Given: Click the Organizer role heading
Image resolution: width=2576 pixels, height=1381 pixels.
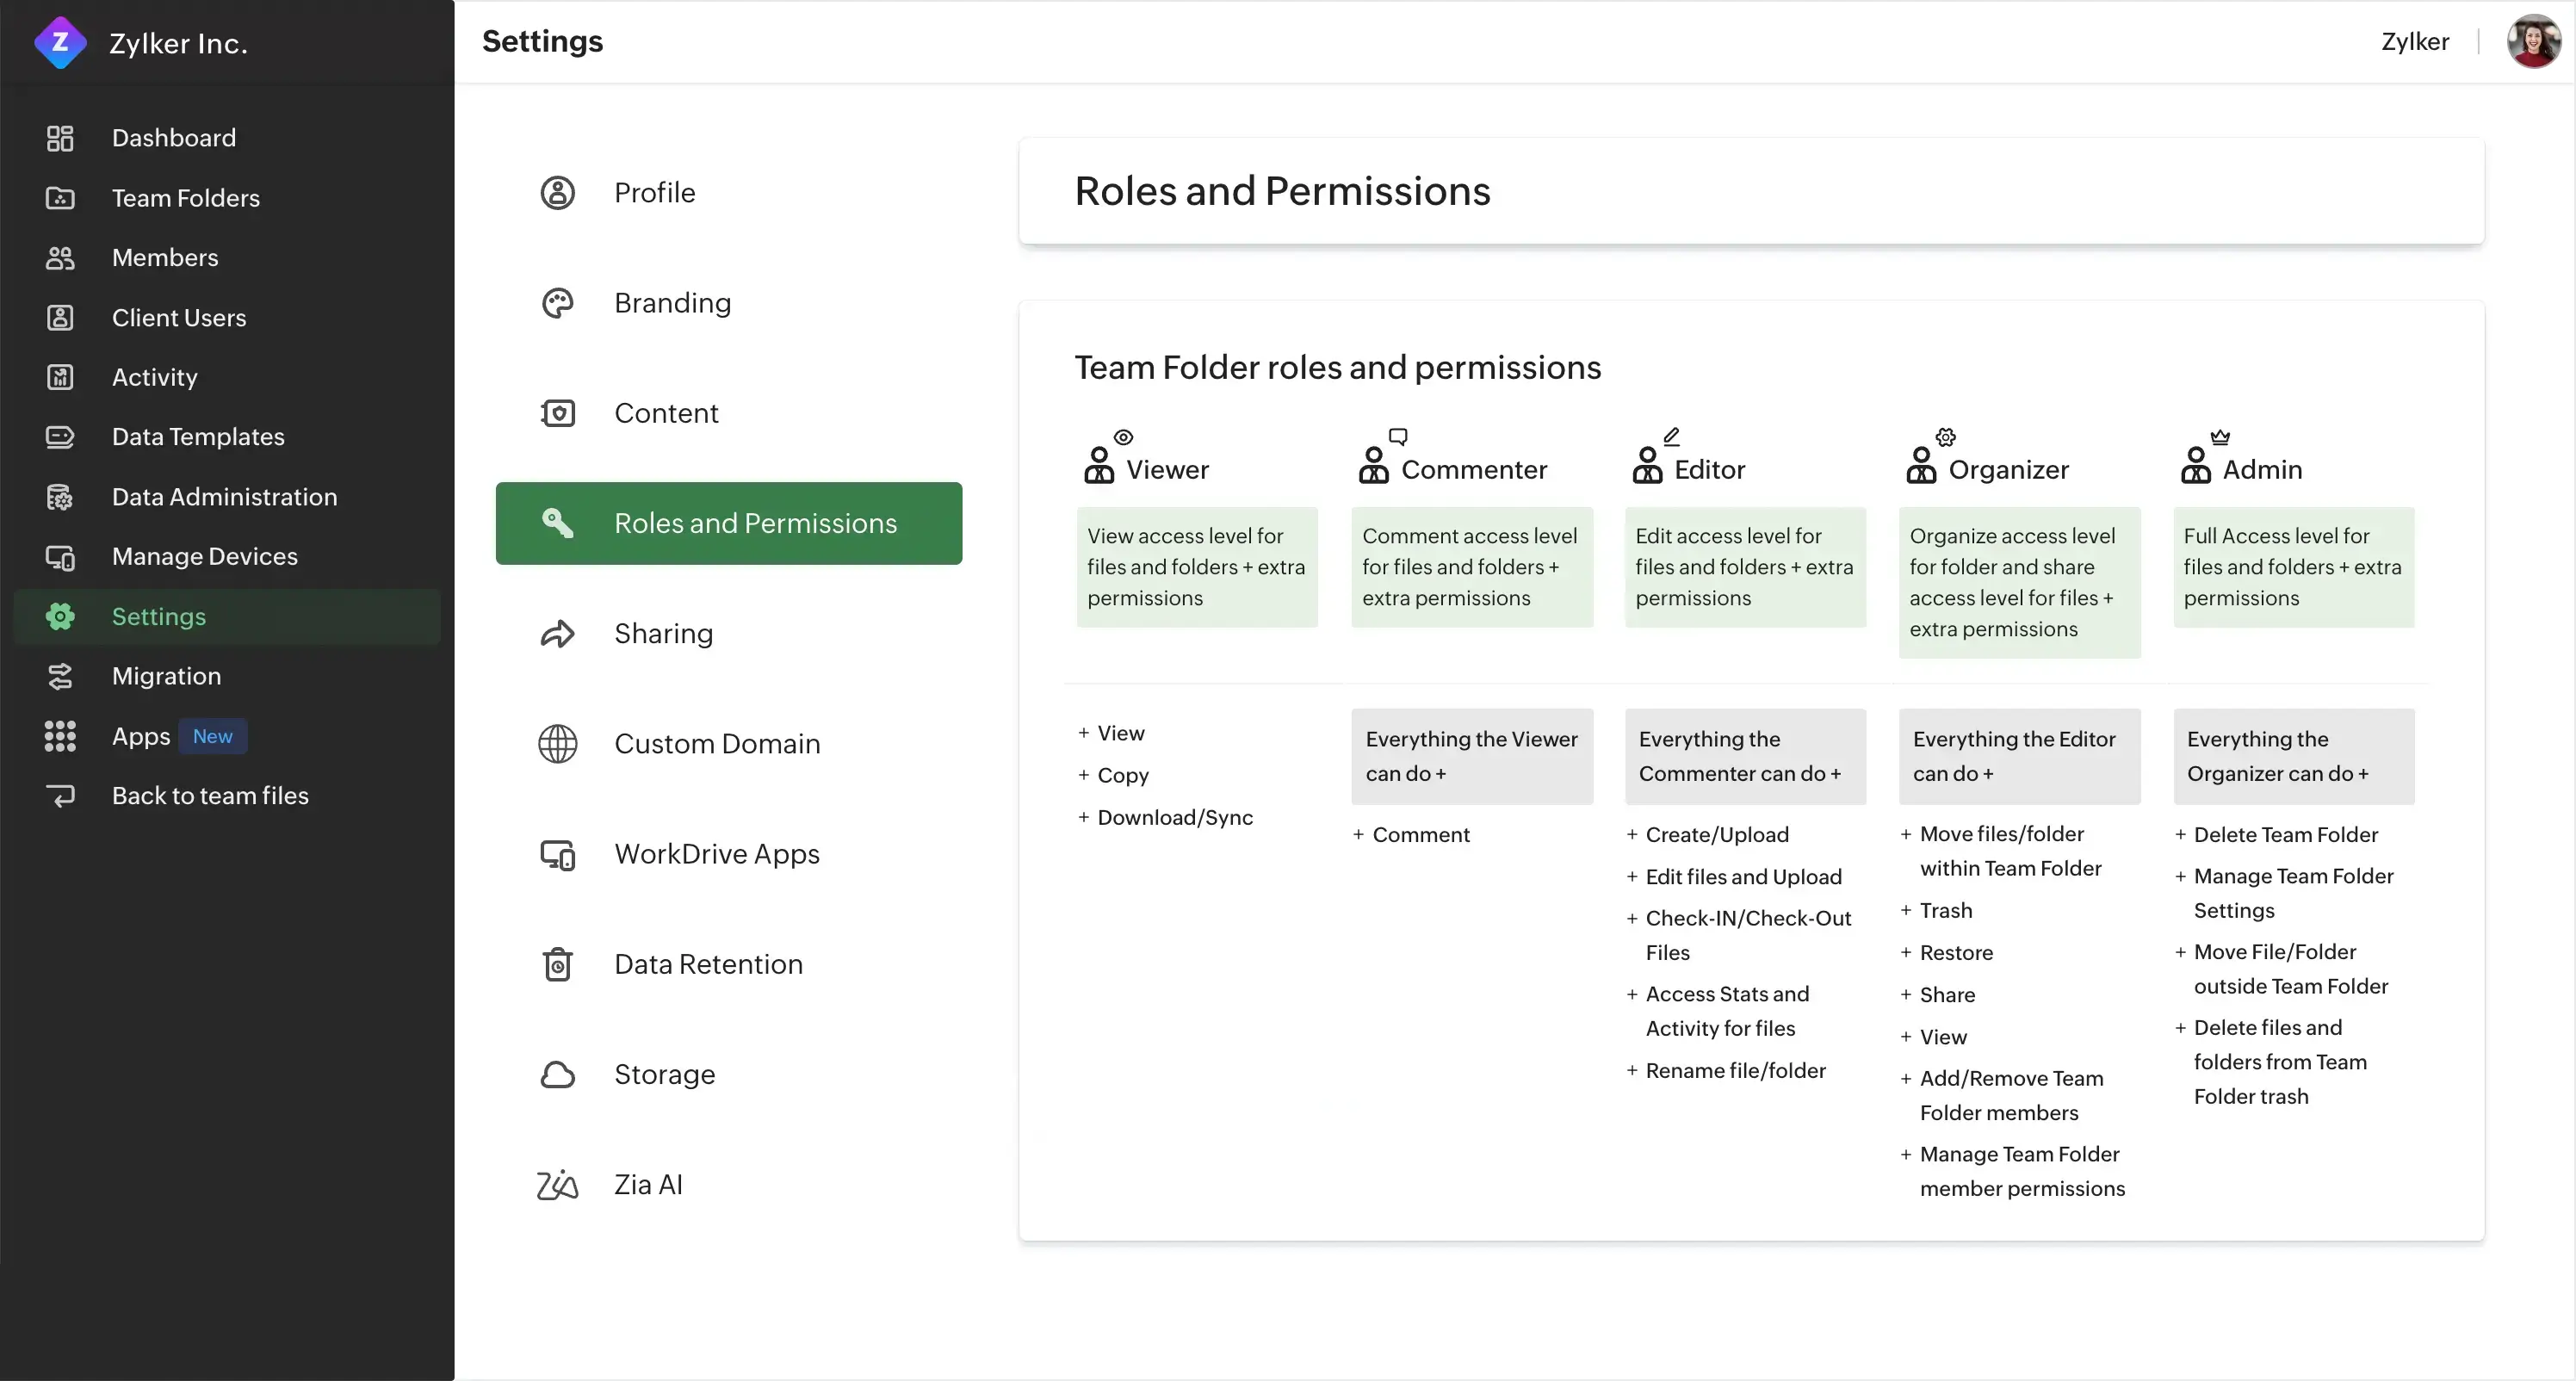Looking at the screenshot, I should (x=2008, y=470).
